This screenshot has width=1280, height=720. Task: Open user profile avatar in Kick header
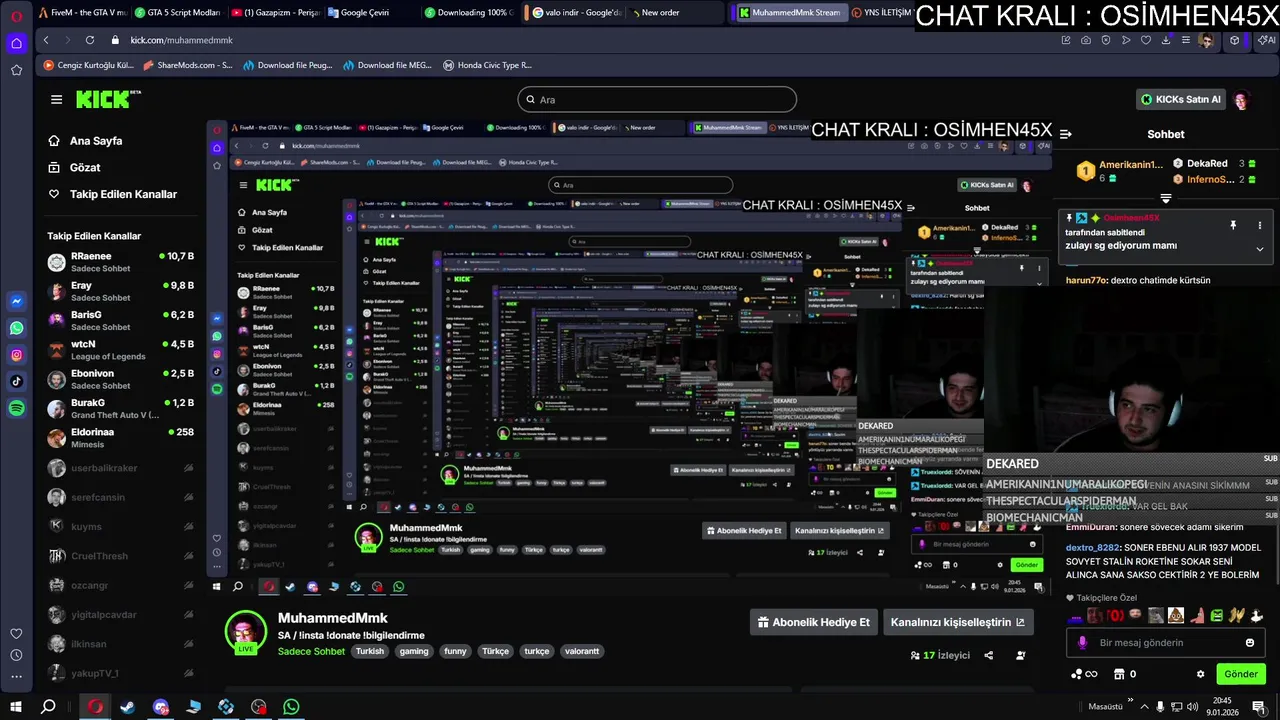coord(1242,100)
